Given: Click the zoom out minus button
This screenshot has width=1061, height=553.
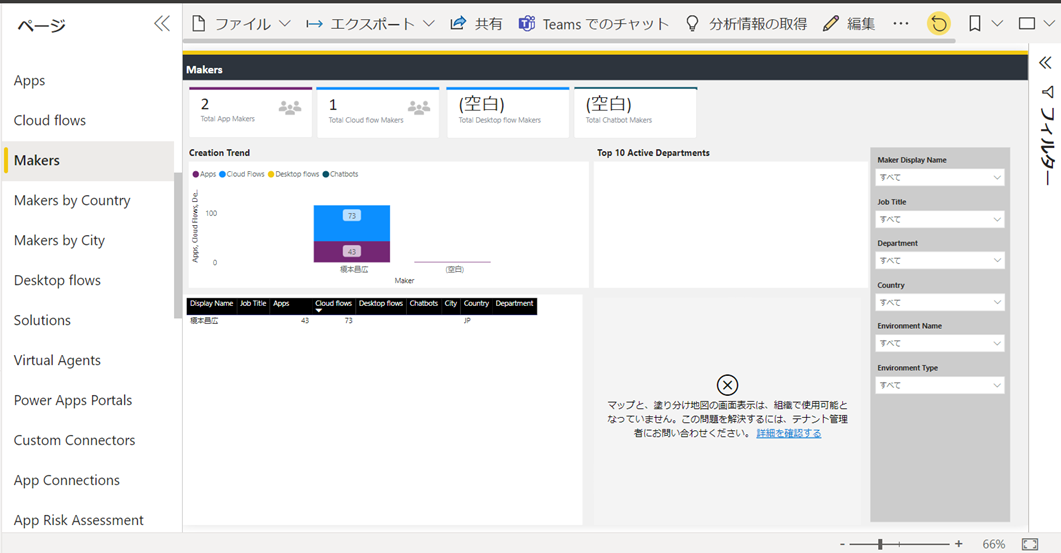Looking at the screenshot, I should (842, 544).
